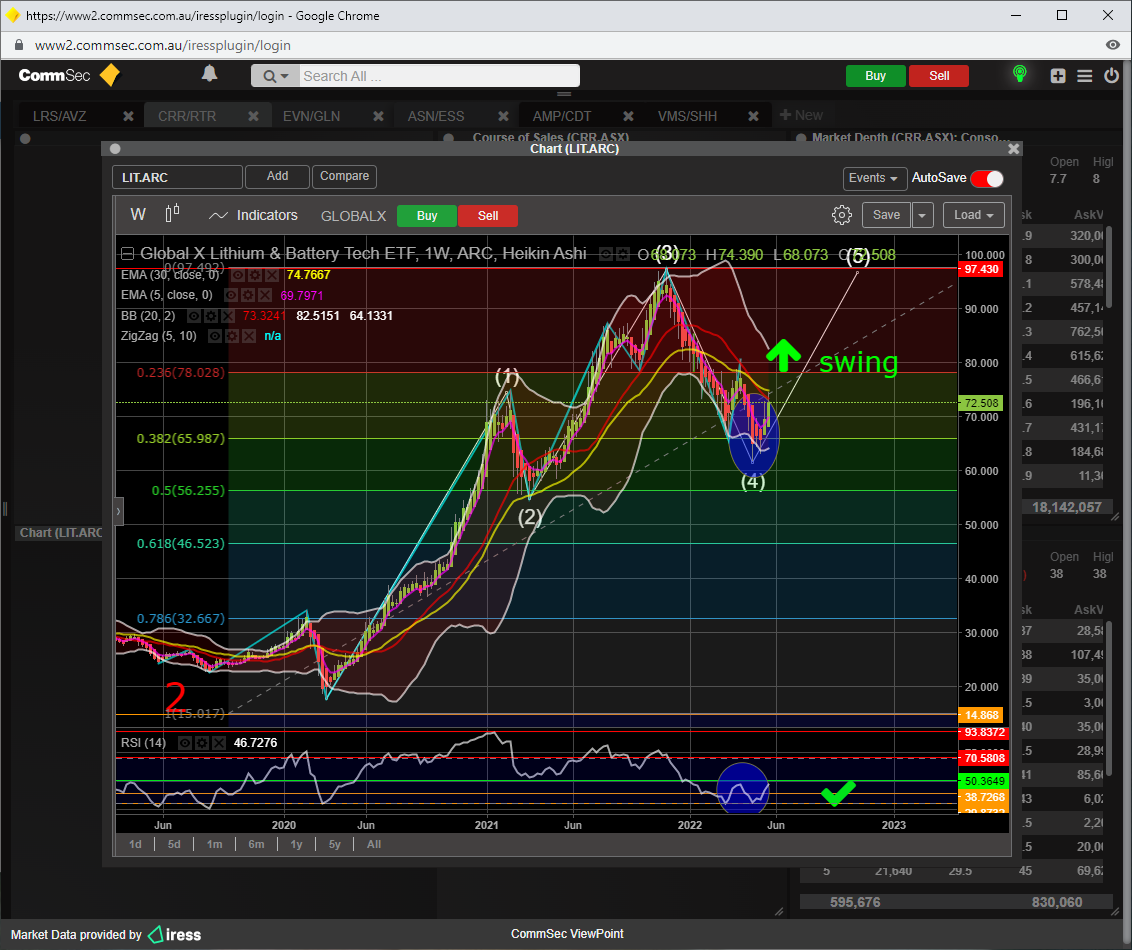Open the hamburger menu icon in header
This screenshot has width=1132, height=950.
[x=1085, y=76]
